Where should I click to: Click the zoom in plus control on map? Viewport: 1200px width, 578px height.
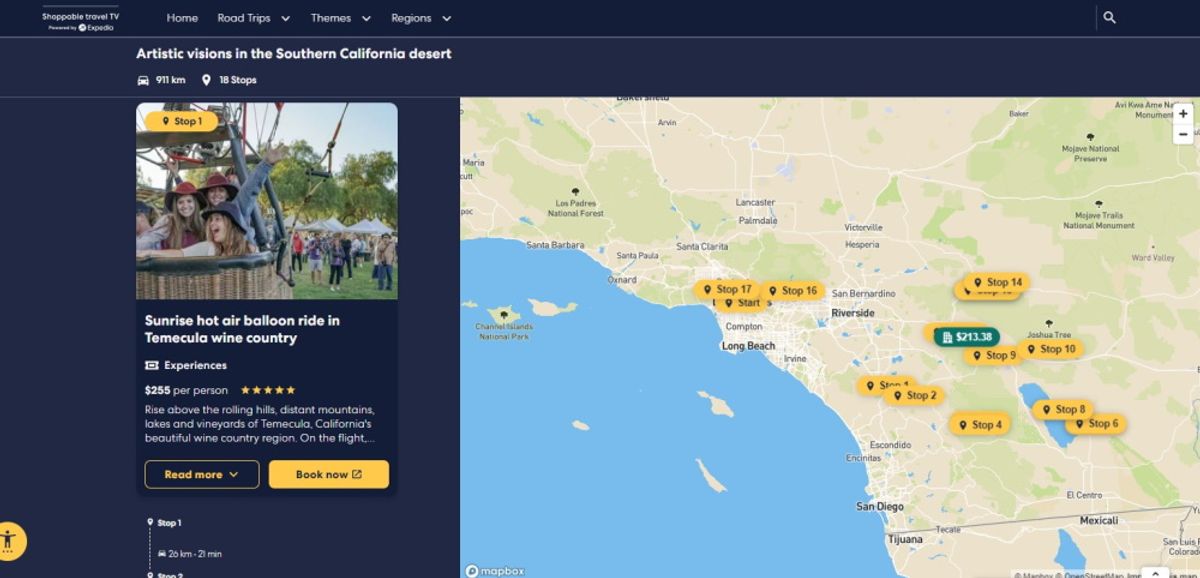pyautogui.click(x=1184, y=112)
